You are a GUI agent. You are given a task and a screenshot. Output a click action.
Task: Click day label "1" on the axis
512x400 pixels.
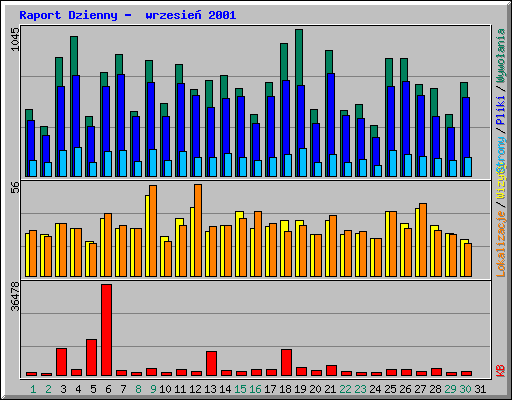click(33, 389)
